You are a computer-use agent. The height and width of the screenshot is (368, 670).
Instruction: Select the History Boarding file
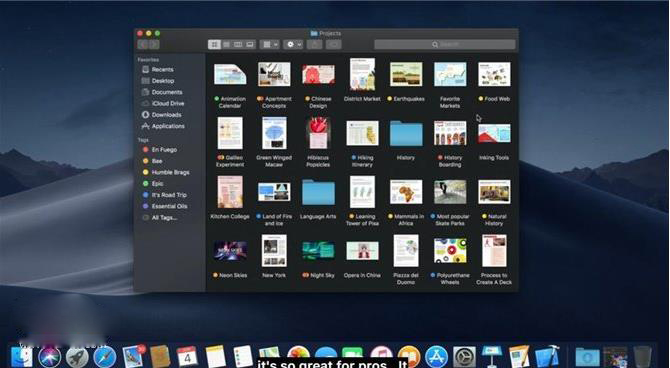(x=450, y=133)
